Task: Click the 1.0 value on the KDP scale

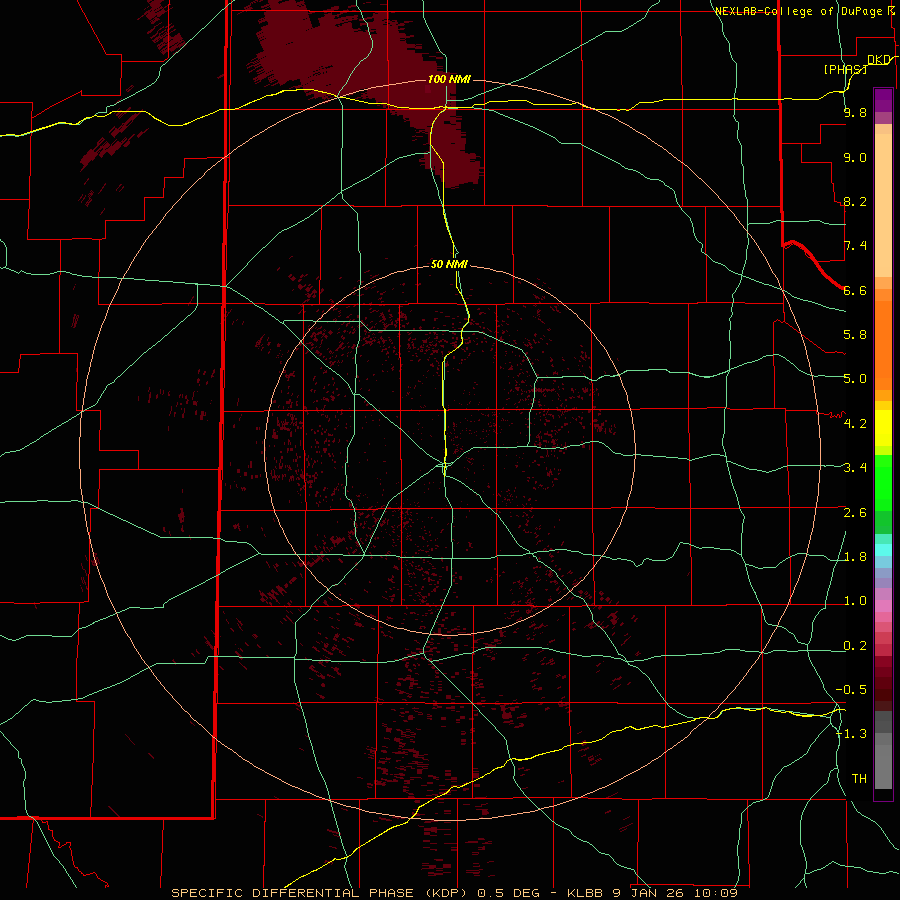Action: (855, 601)
